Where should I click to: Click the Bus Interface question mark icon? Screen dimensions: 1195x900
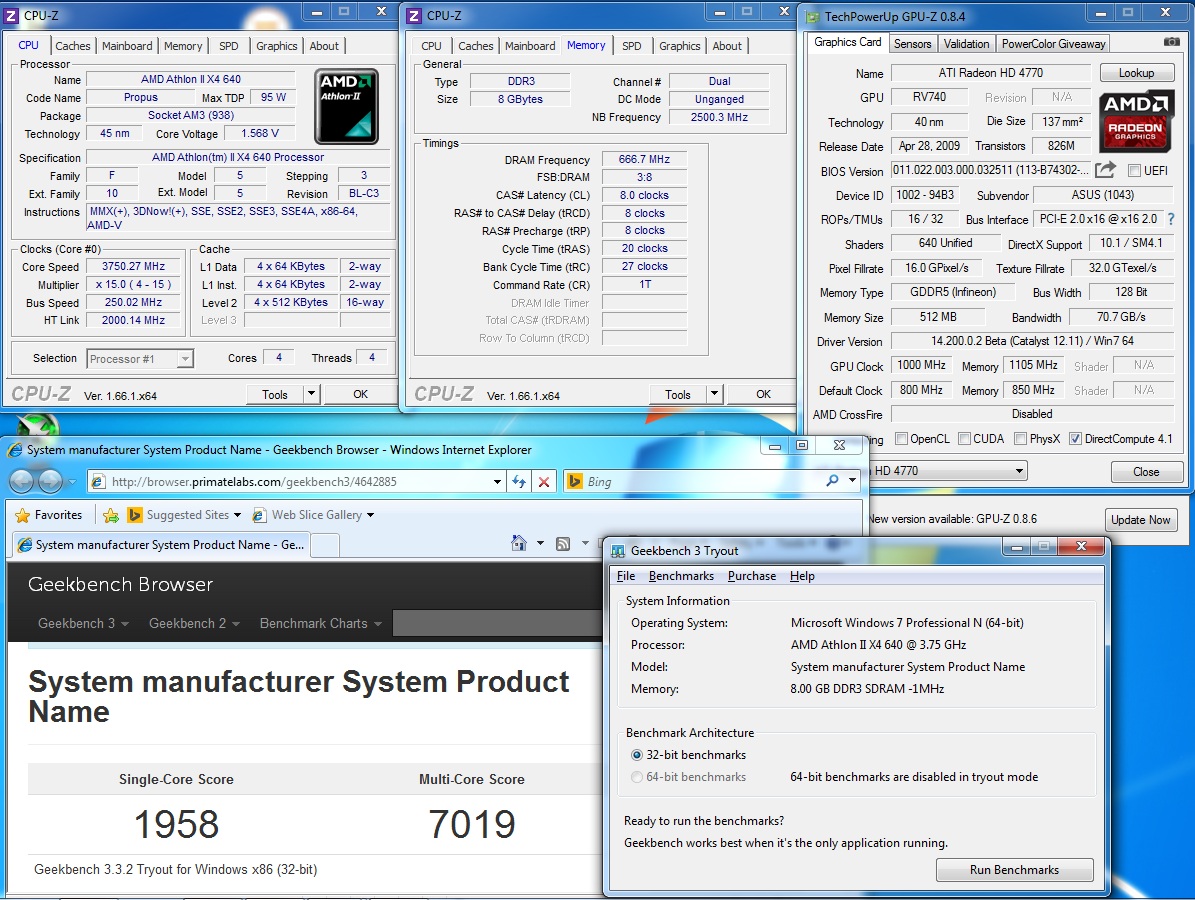click(x=1171, y=219)
